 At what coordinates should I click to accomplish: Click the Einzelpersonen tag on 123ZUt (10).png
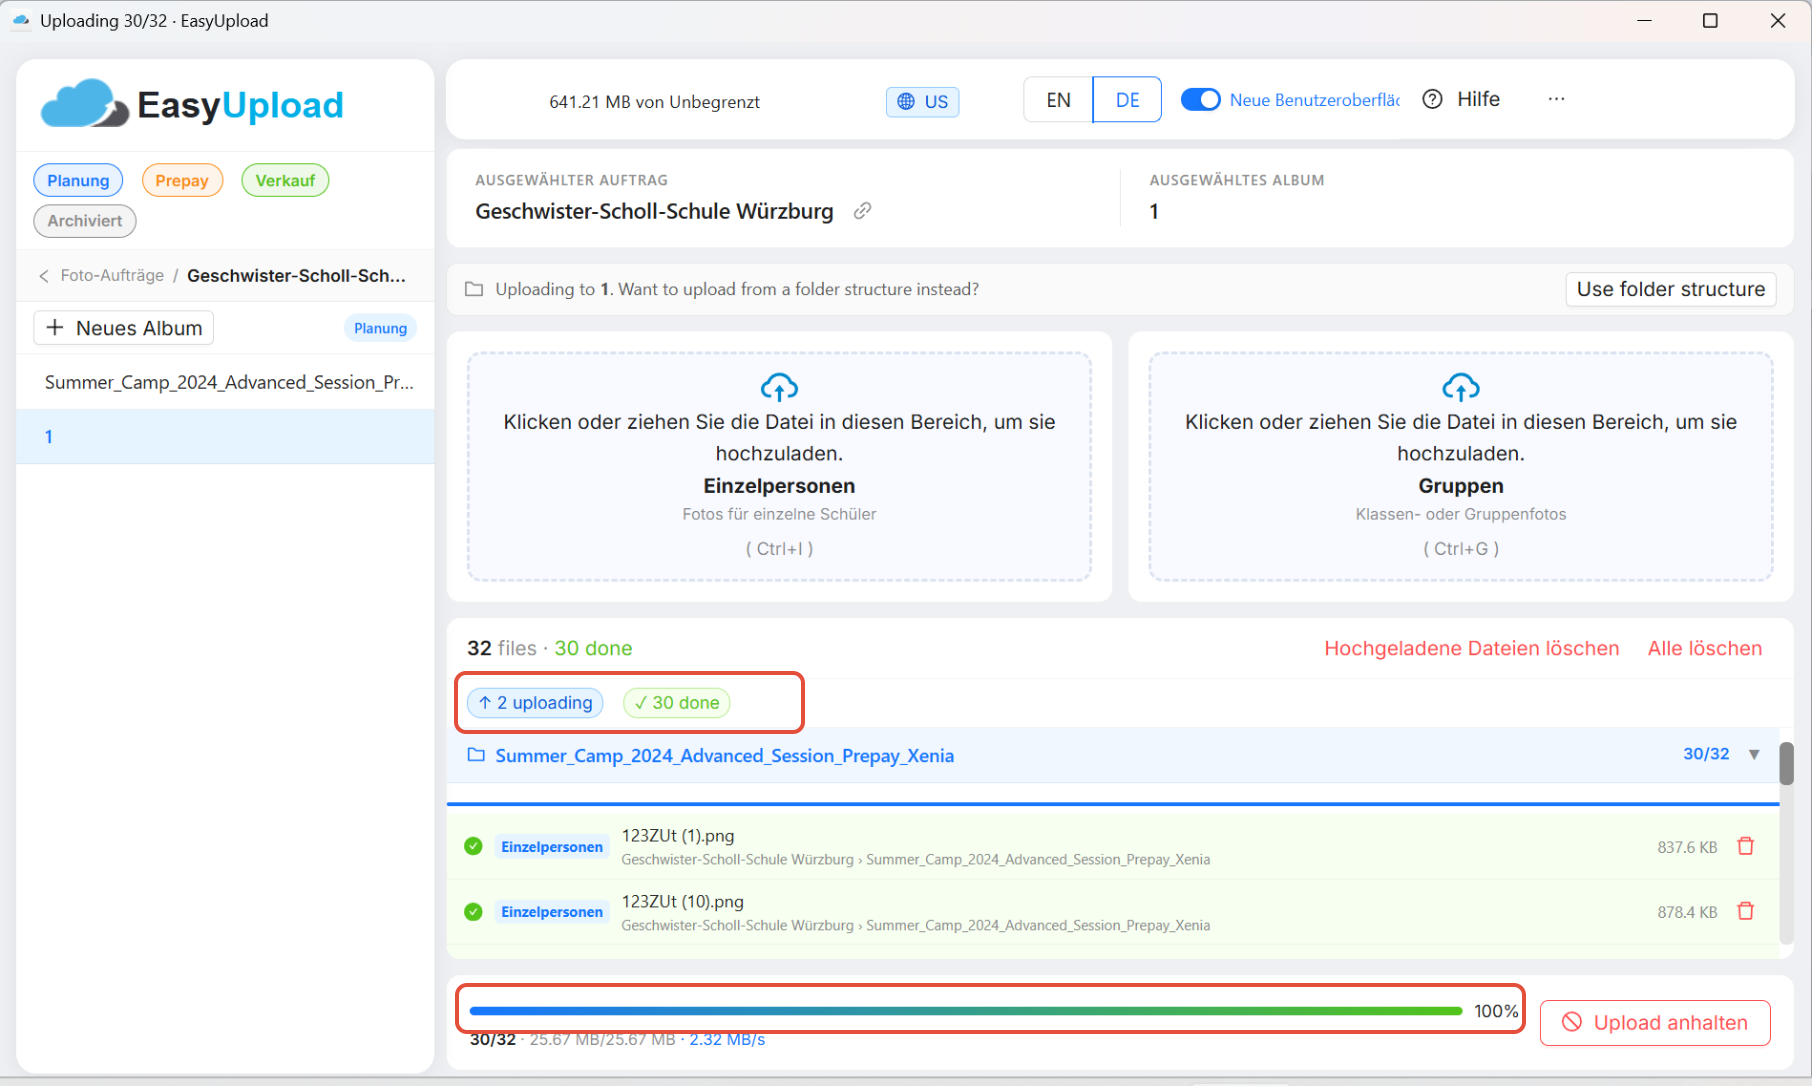(552, 912)
